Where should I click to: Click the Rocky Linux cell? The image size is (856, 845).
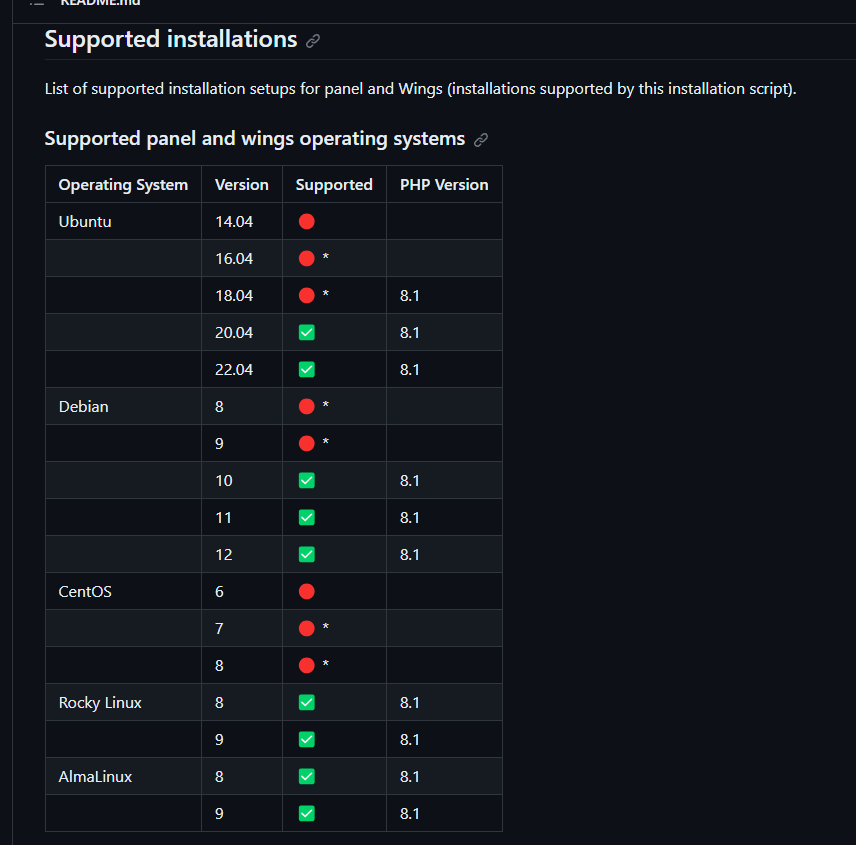tap(100, 702)
